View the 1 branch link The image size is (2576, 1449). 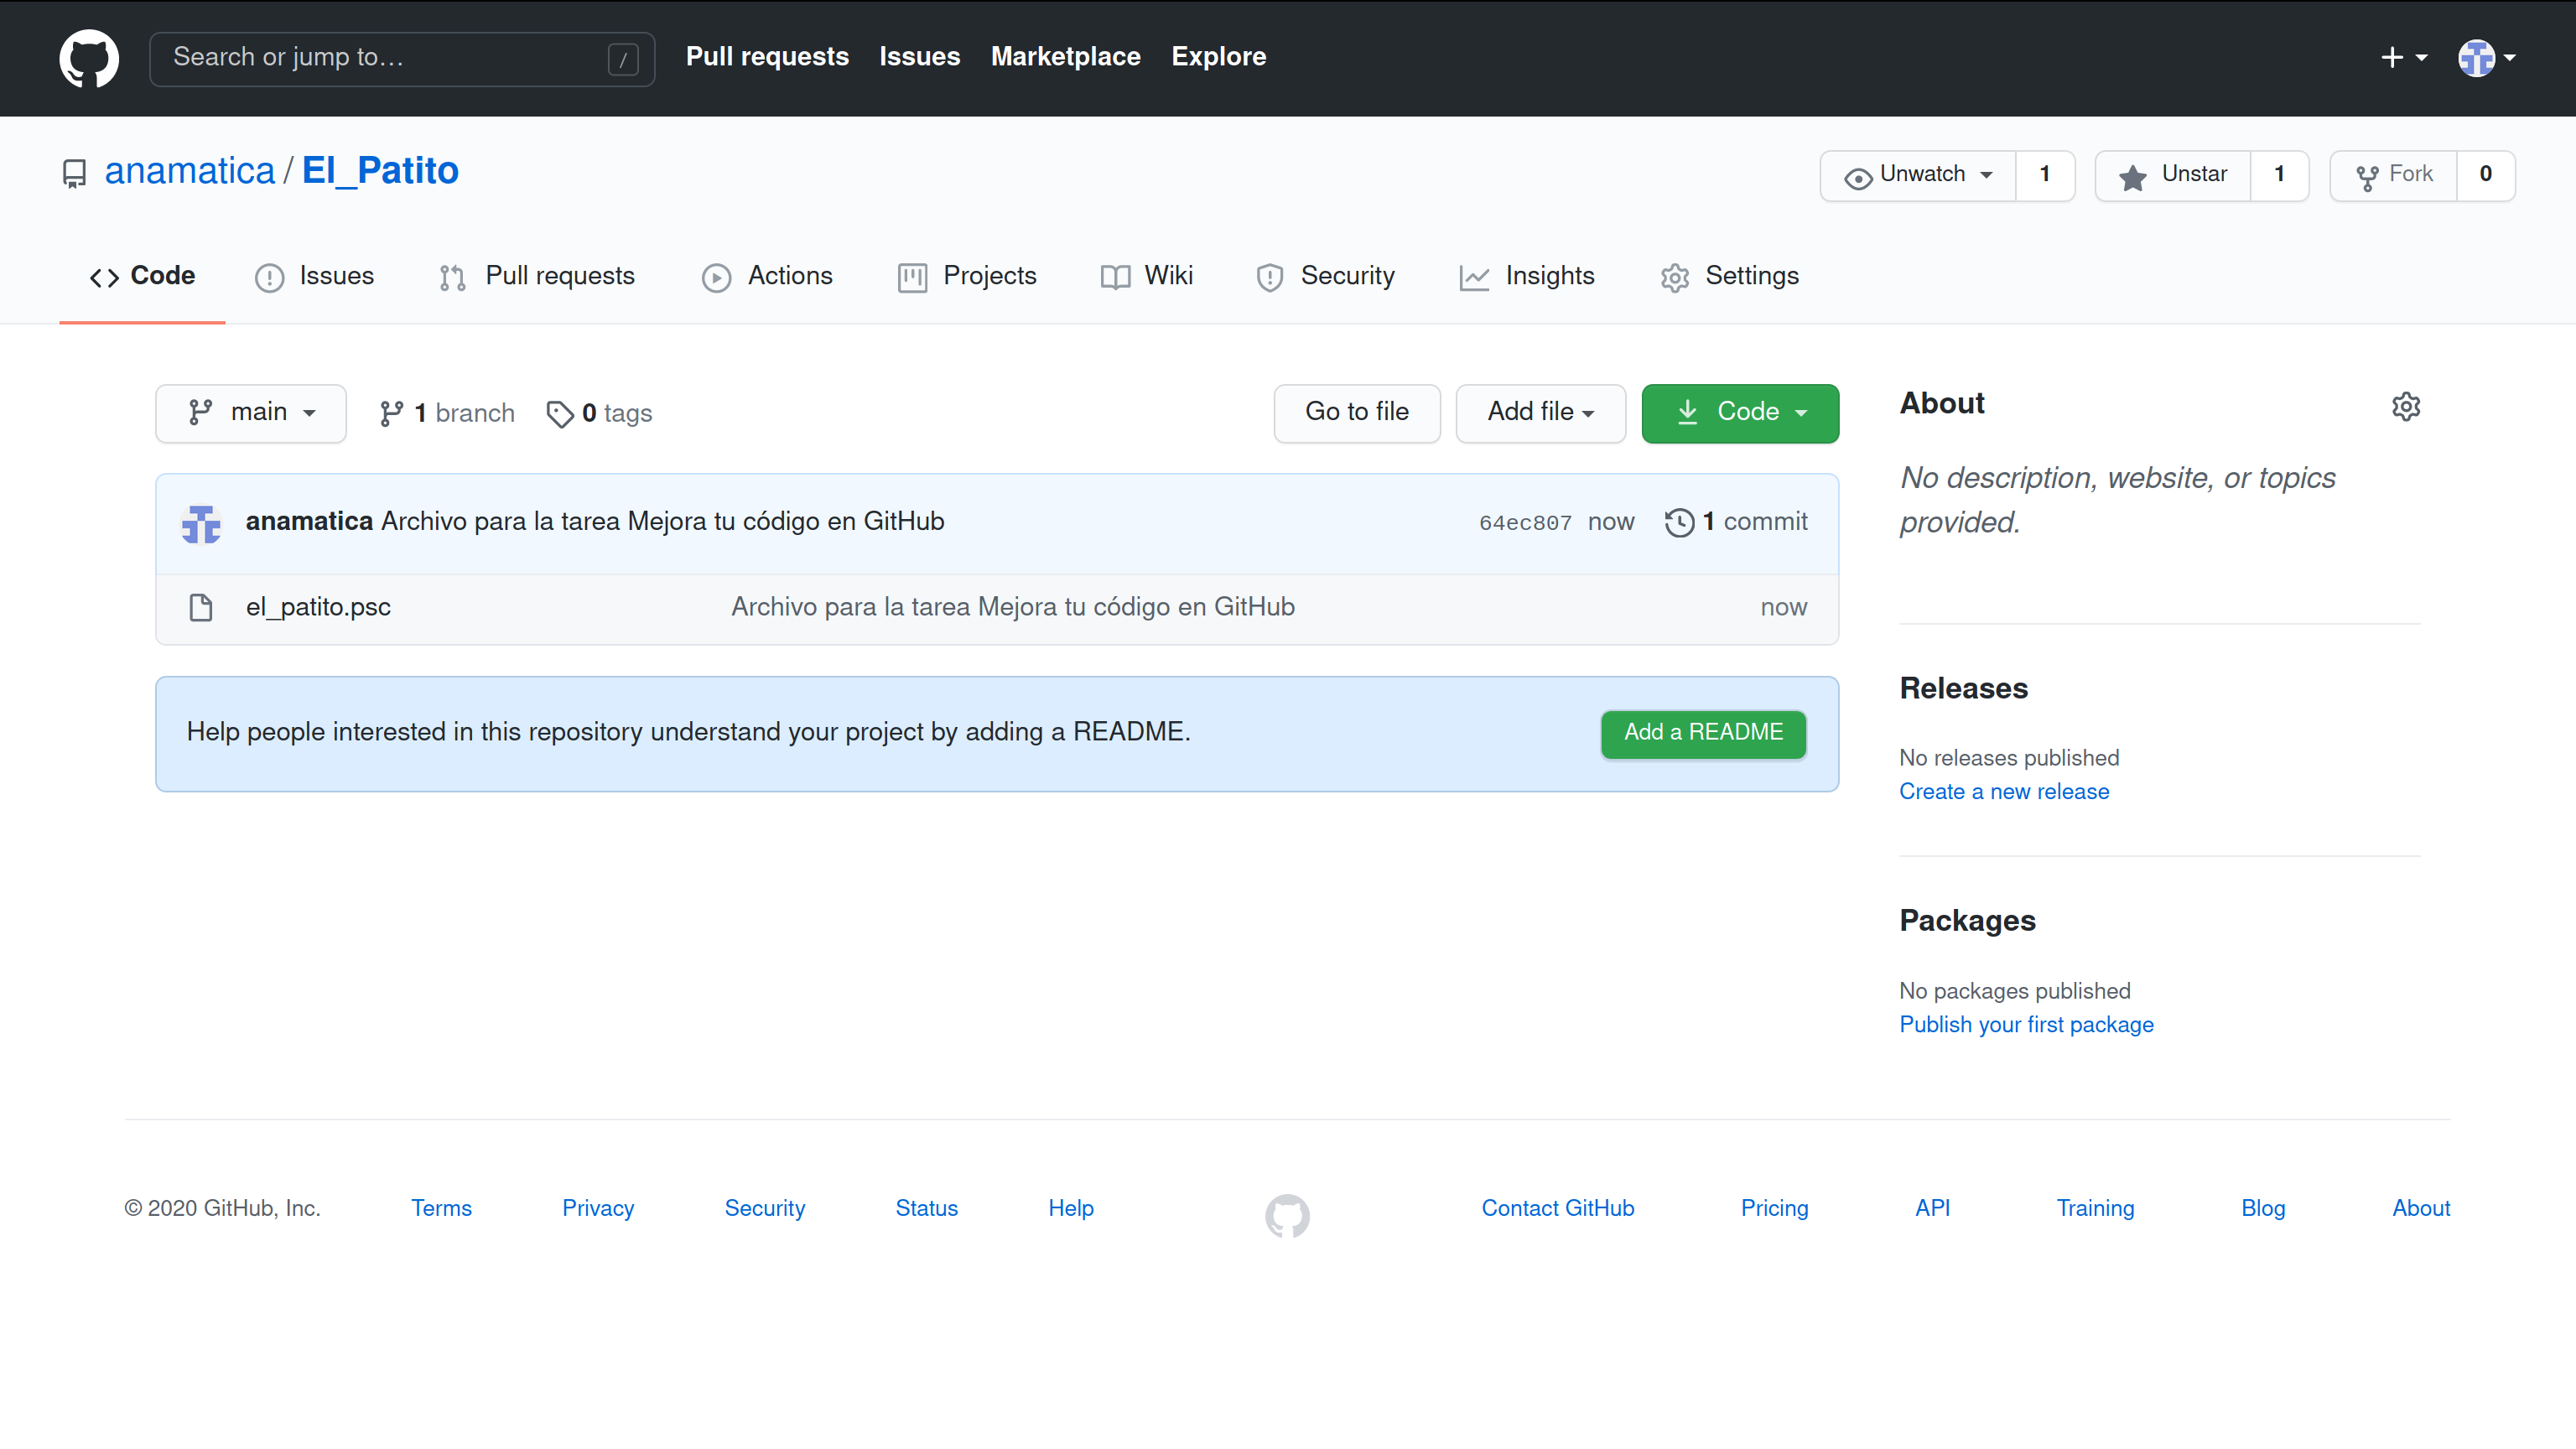[x=447, y=413]
